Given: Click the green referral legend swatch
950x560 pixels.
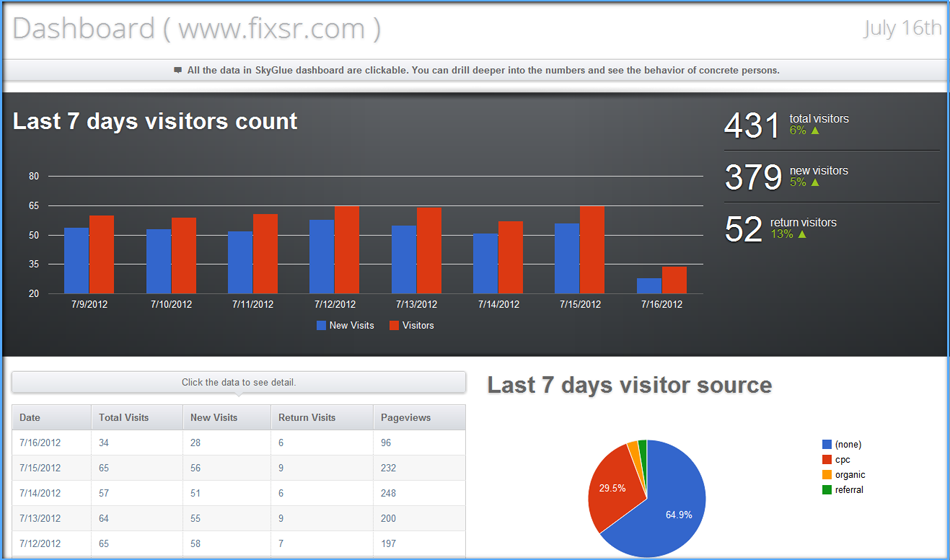Looking at the screenshot, I should (x=826, y=490).
